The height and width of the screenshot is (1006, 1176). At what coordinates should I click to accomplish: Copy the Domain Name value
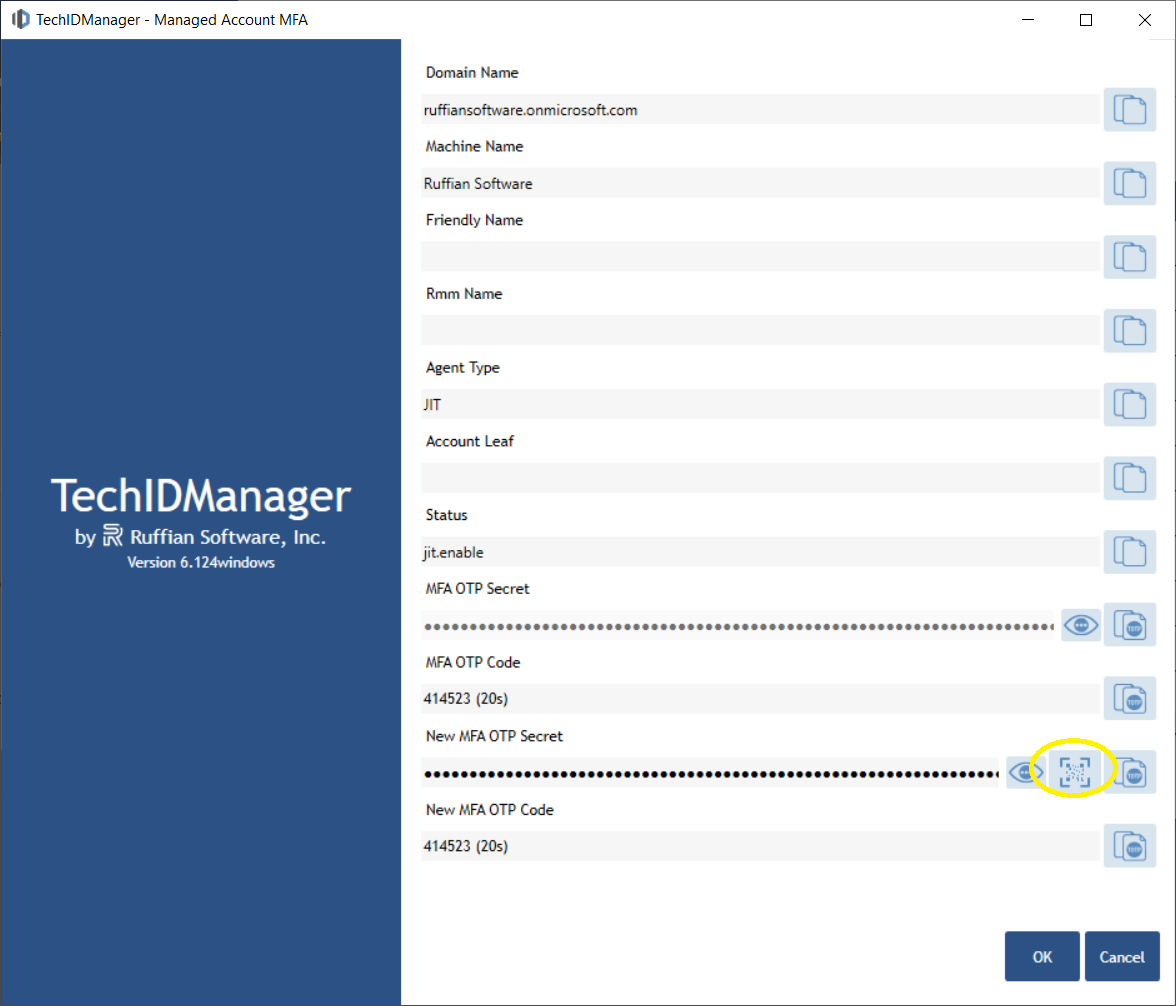[1129, 110]
